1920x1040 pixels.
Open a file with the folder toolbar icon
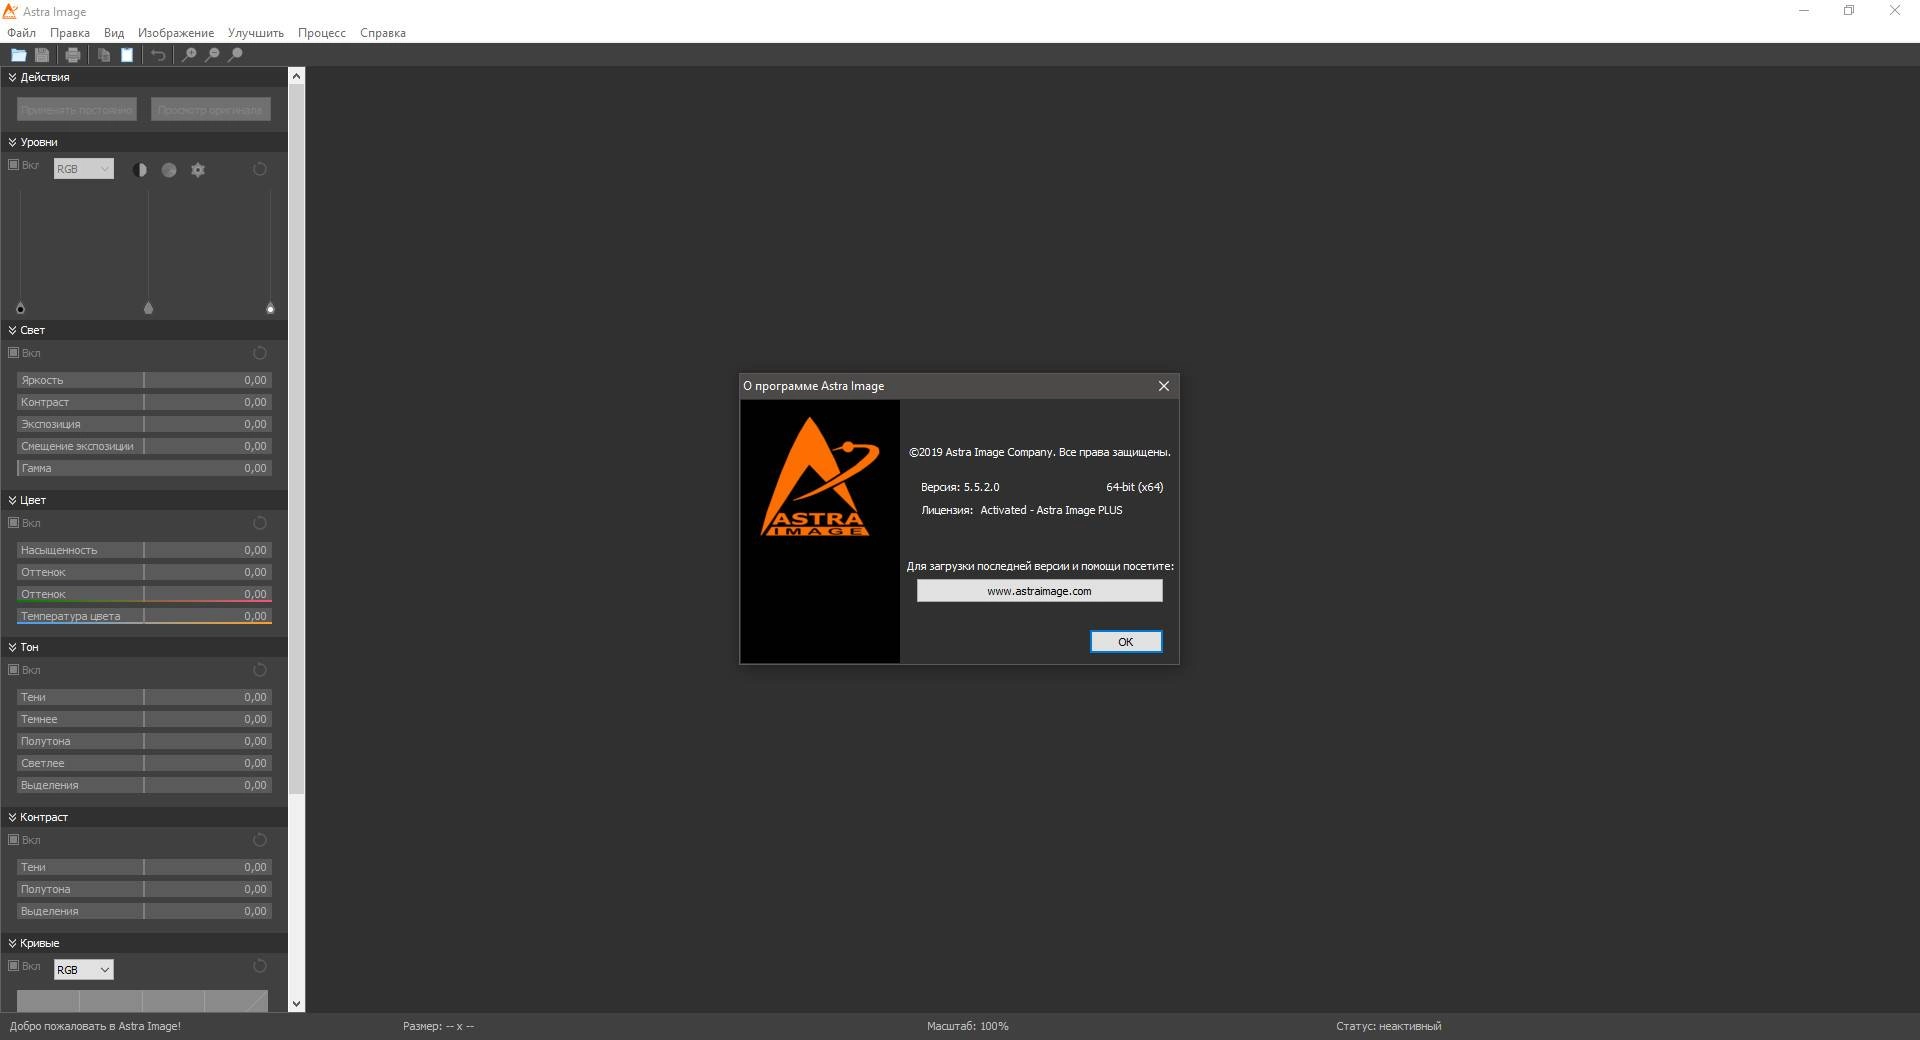click(18, 55)
